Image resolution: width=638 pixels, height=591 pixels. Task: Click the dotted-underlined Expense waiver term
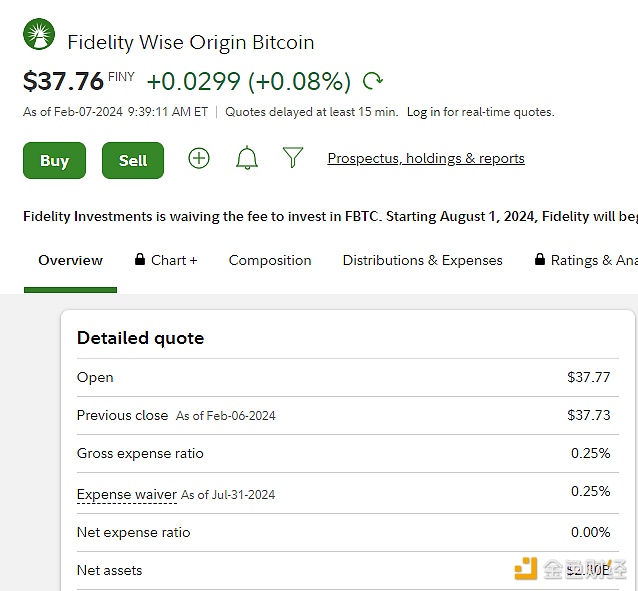tap(127, 494)
